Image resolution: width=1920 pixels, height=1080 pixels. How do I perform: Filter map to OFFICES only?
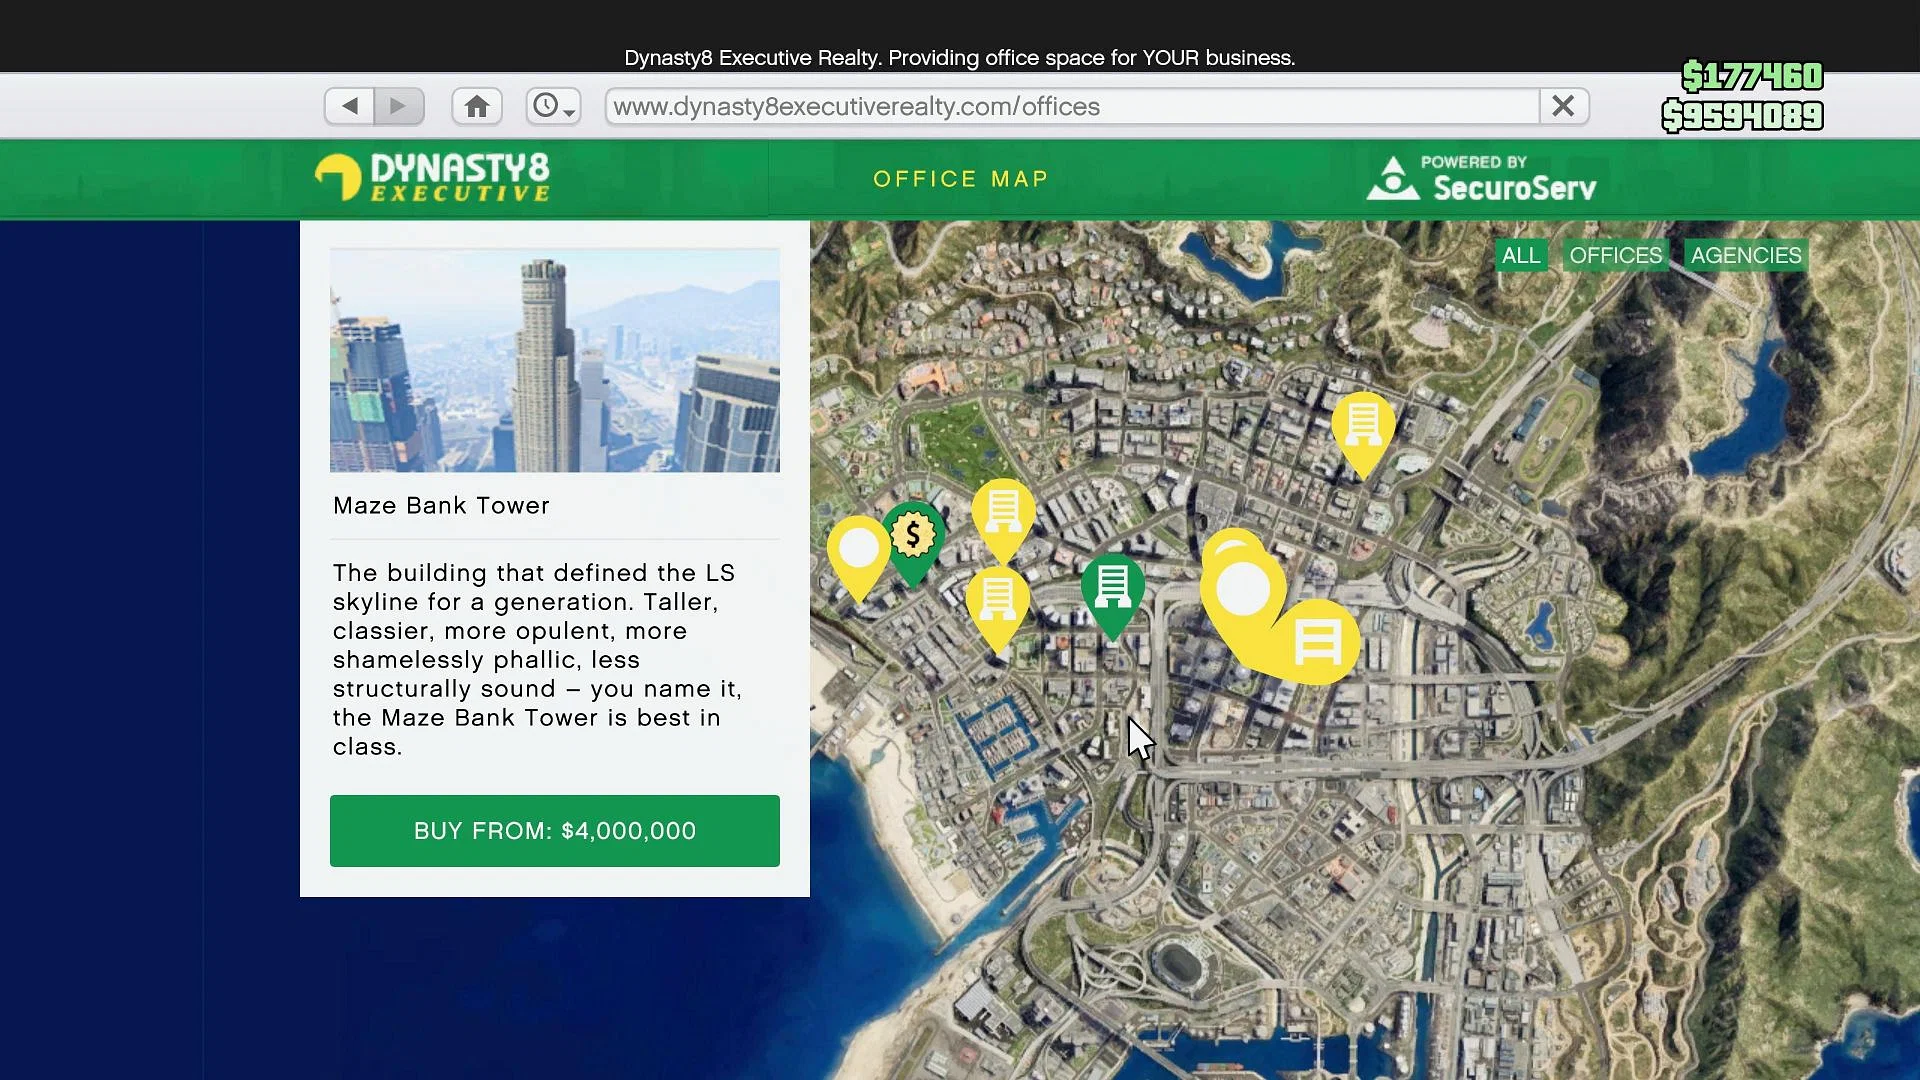click(x=1615, y=255)
